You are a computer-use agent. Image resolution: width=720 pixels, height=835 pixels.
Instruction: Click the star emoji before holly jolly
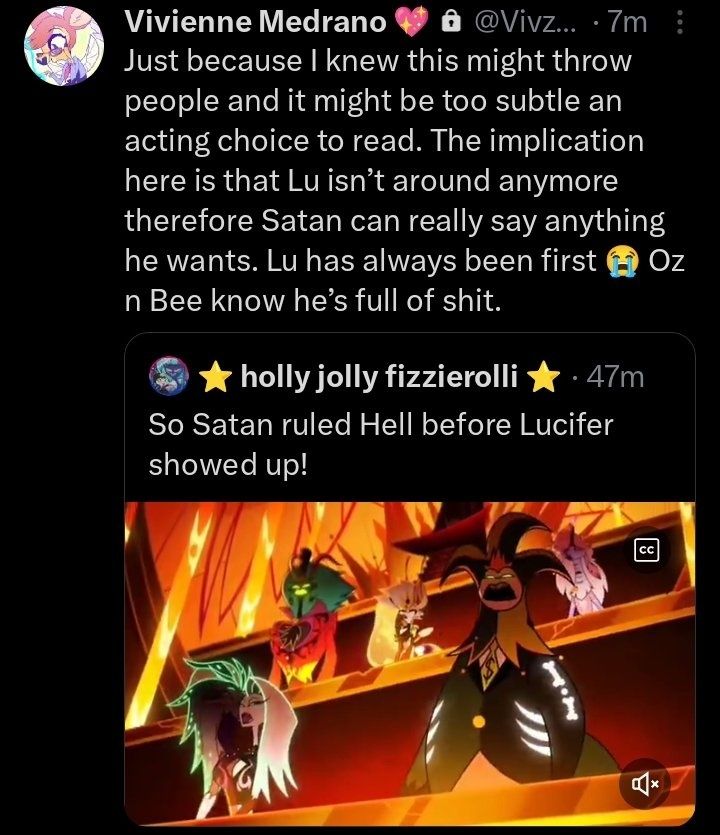click(215, 376)
